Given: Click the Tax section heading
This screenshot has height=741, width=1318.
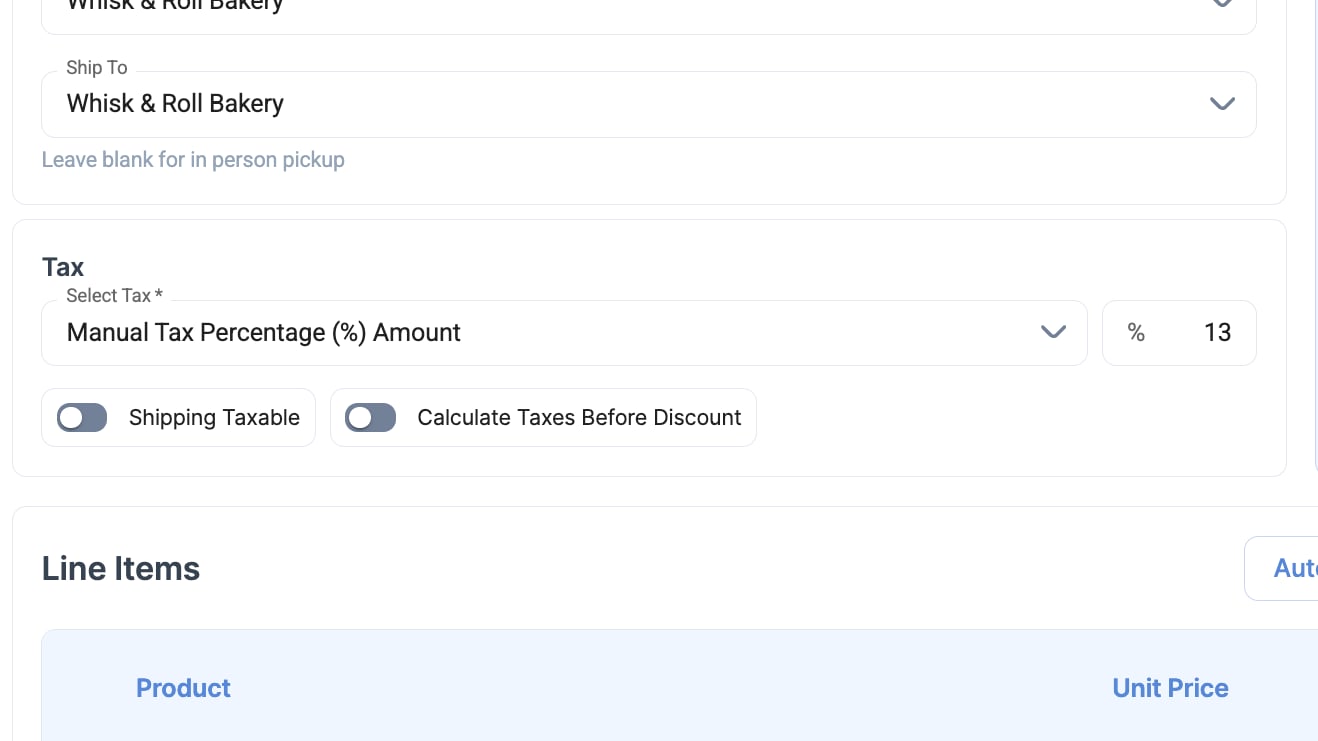Looking at the screenshot, I should pyautogui.click(x=63, y=267).
